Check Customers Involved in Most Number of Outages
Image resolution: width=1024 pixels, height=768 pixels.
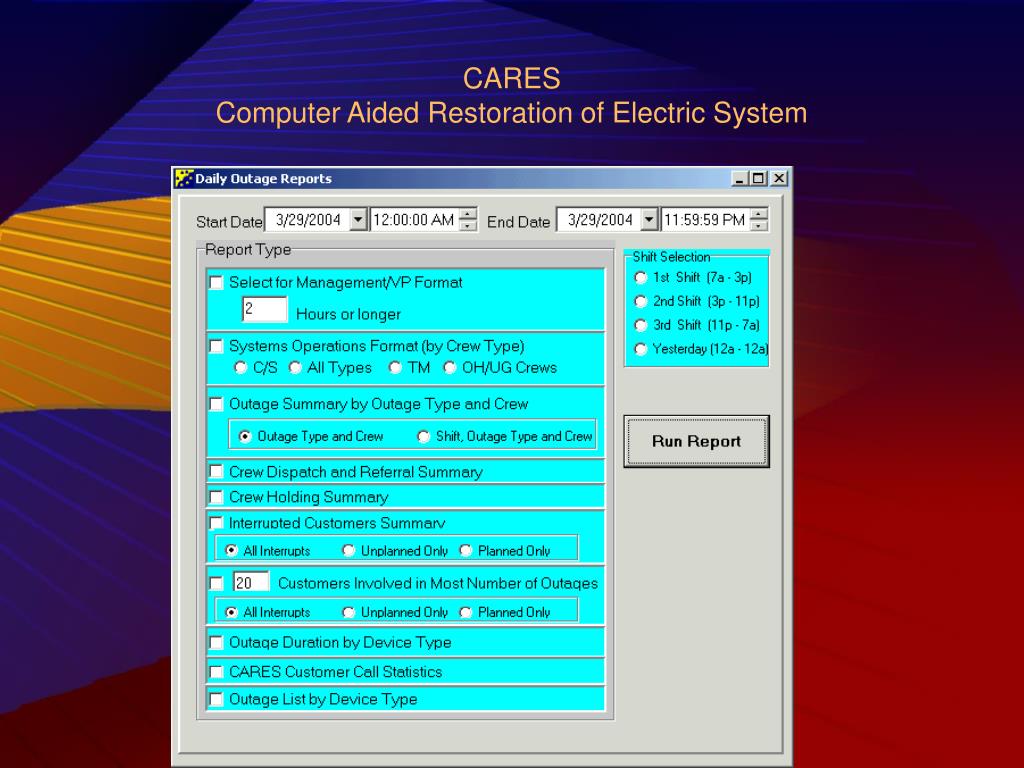(x=216, y=583)
